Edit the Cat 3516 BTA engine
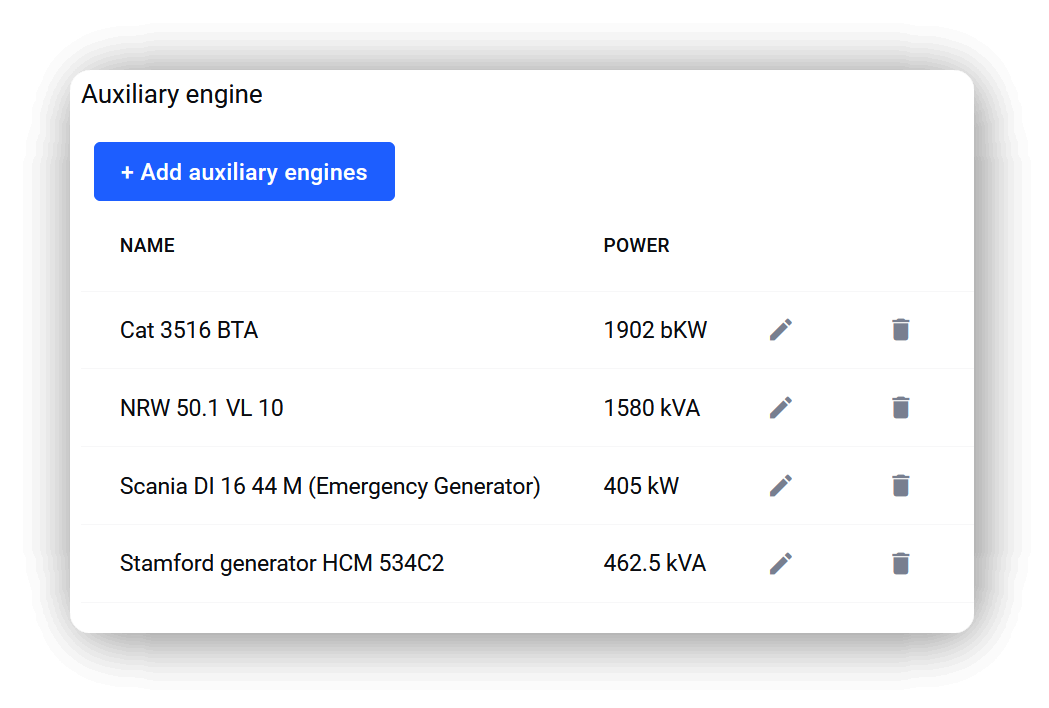This screenshot has height=708, width=1049. pos(781,330)
